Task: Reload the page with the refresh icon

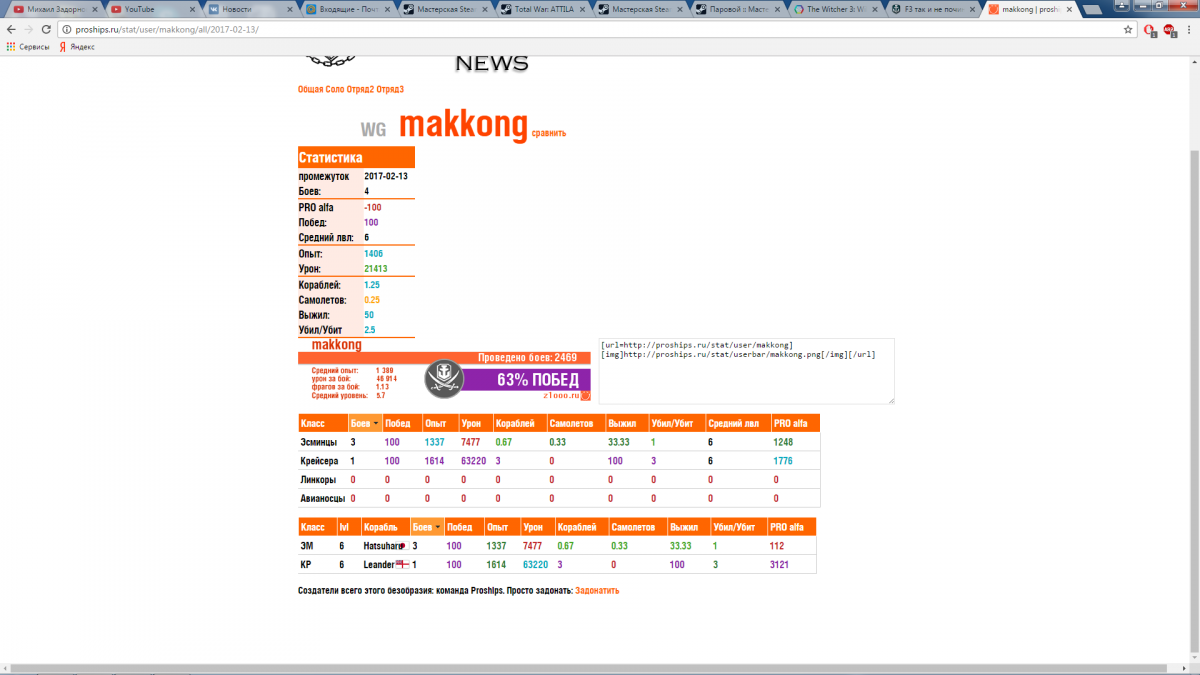Action: (46, 29)
